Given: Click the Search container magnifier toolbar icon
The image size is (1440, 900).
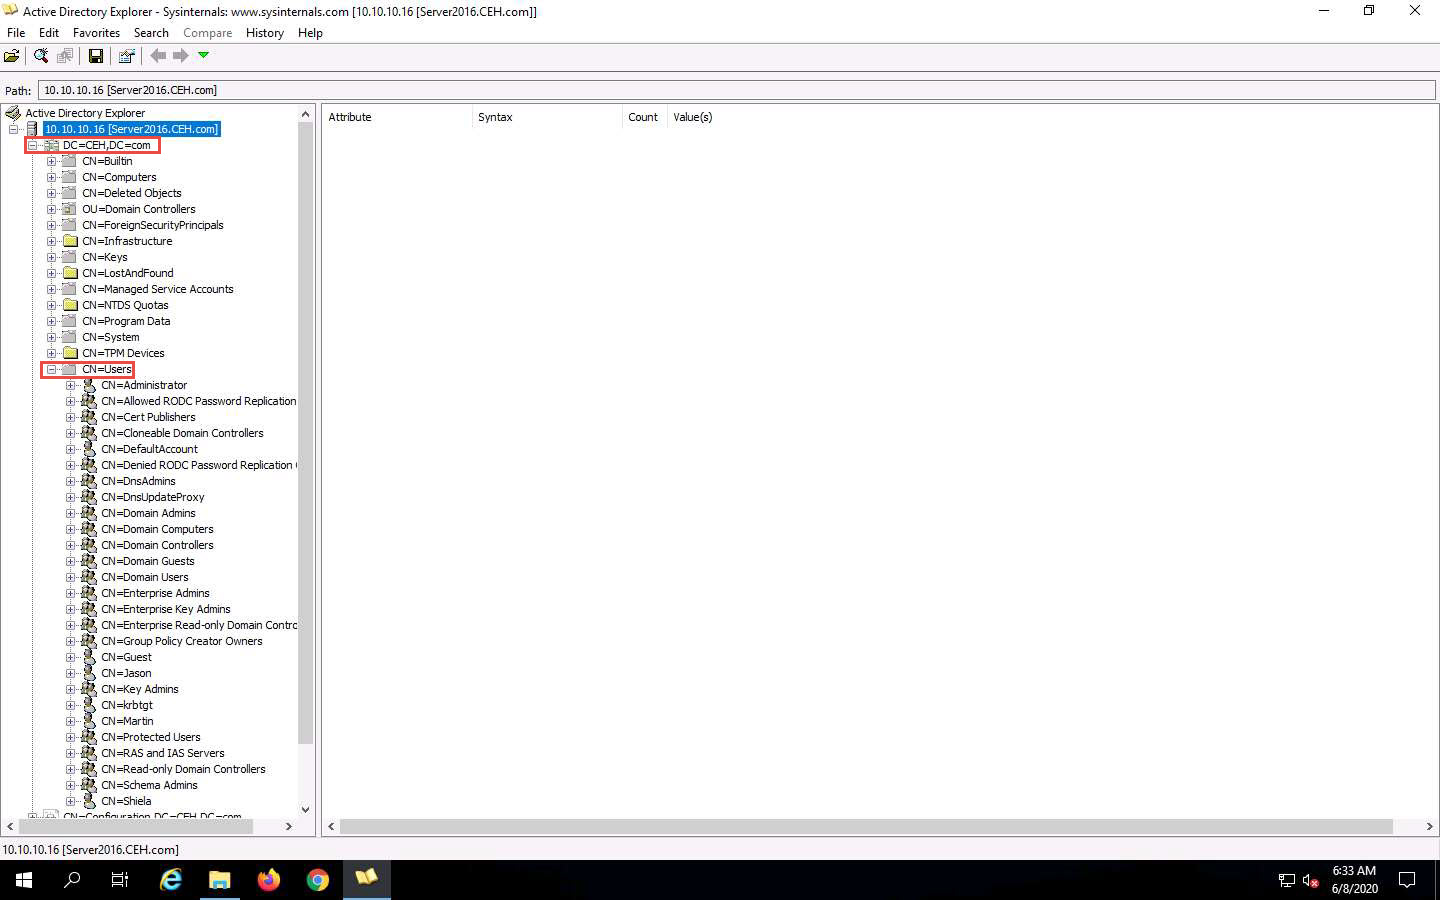Looking at the screenshot, I should pos(41,56).
